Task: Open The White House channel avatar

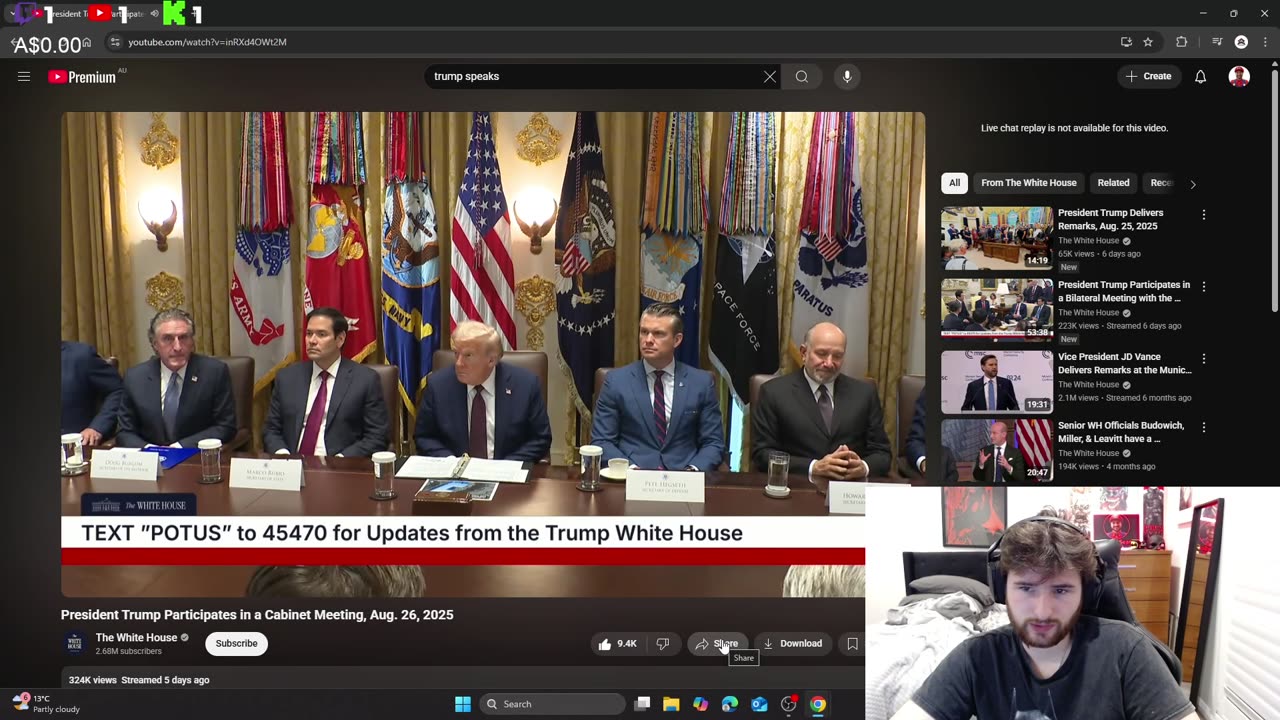Action: pos(74,643)
